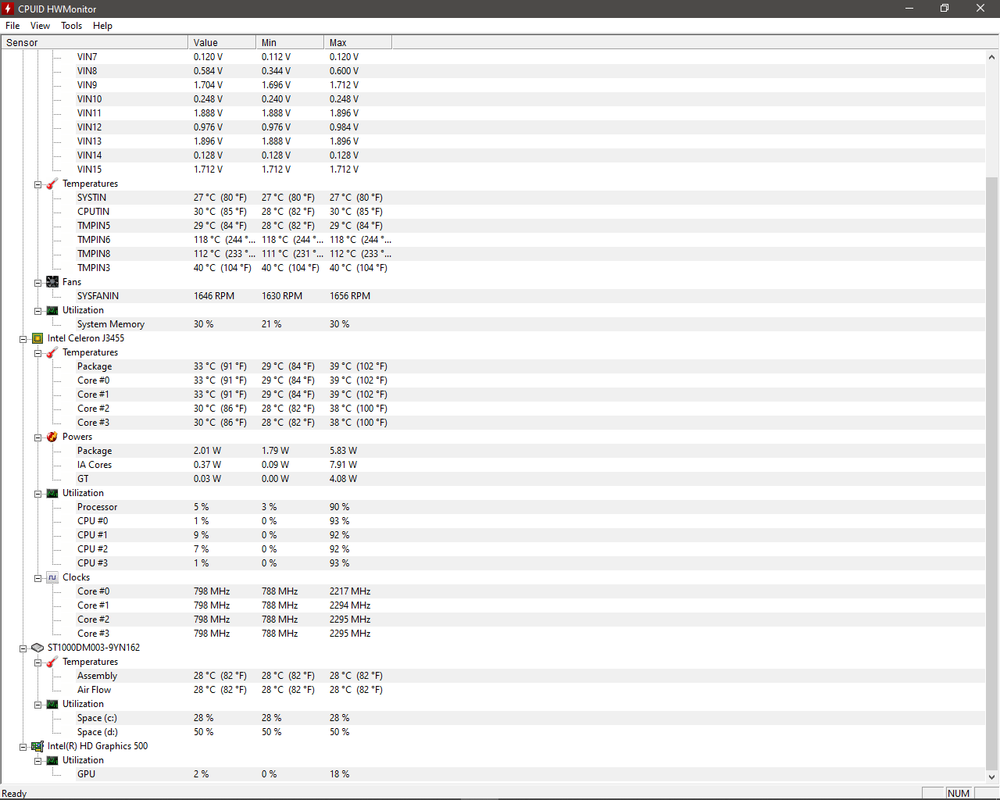Viewport: 1000px width, 800px height.
Task: Open the Tools menu
Action: (x=71, y=26)
